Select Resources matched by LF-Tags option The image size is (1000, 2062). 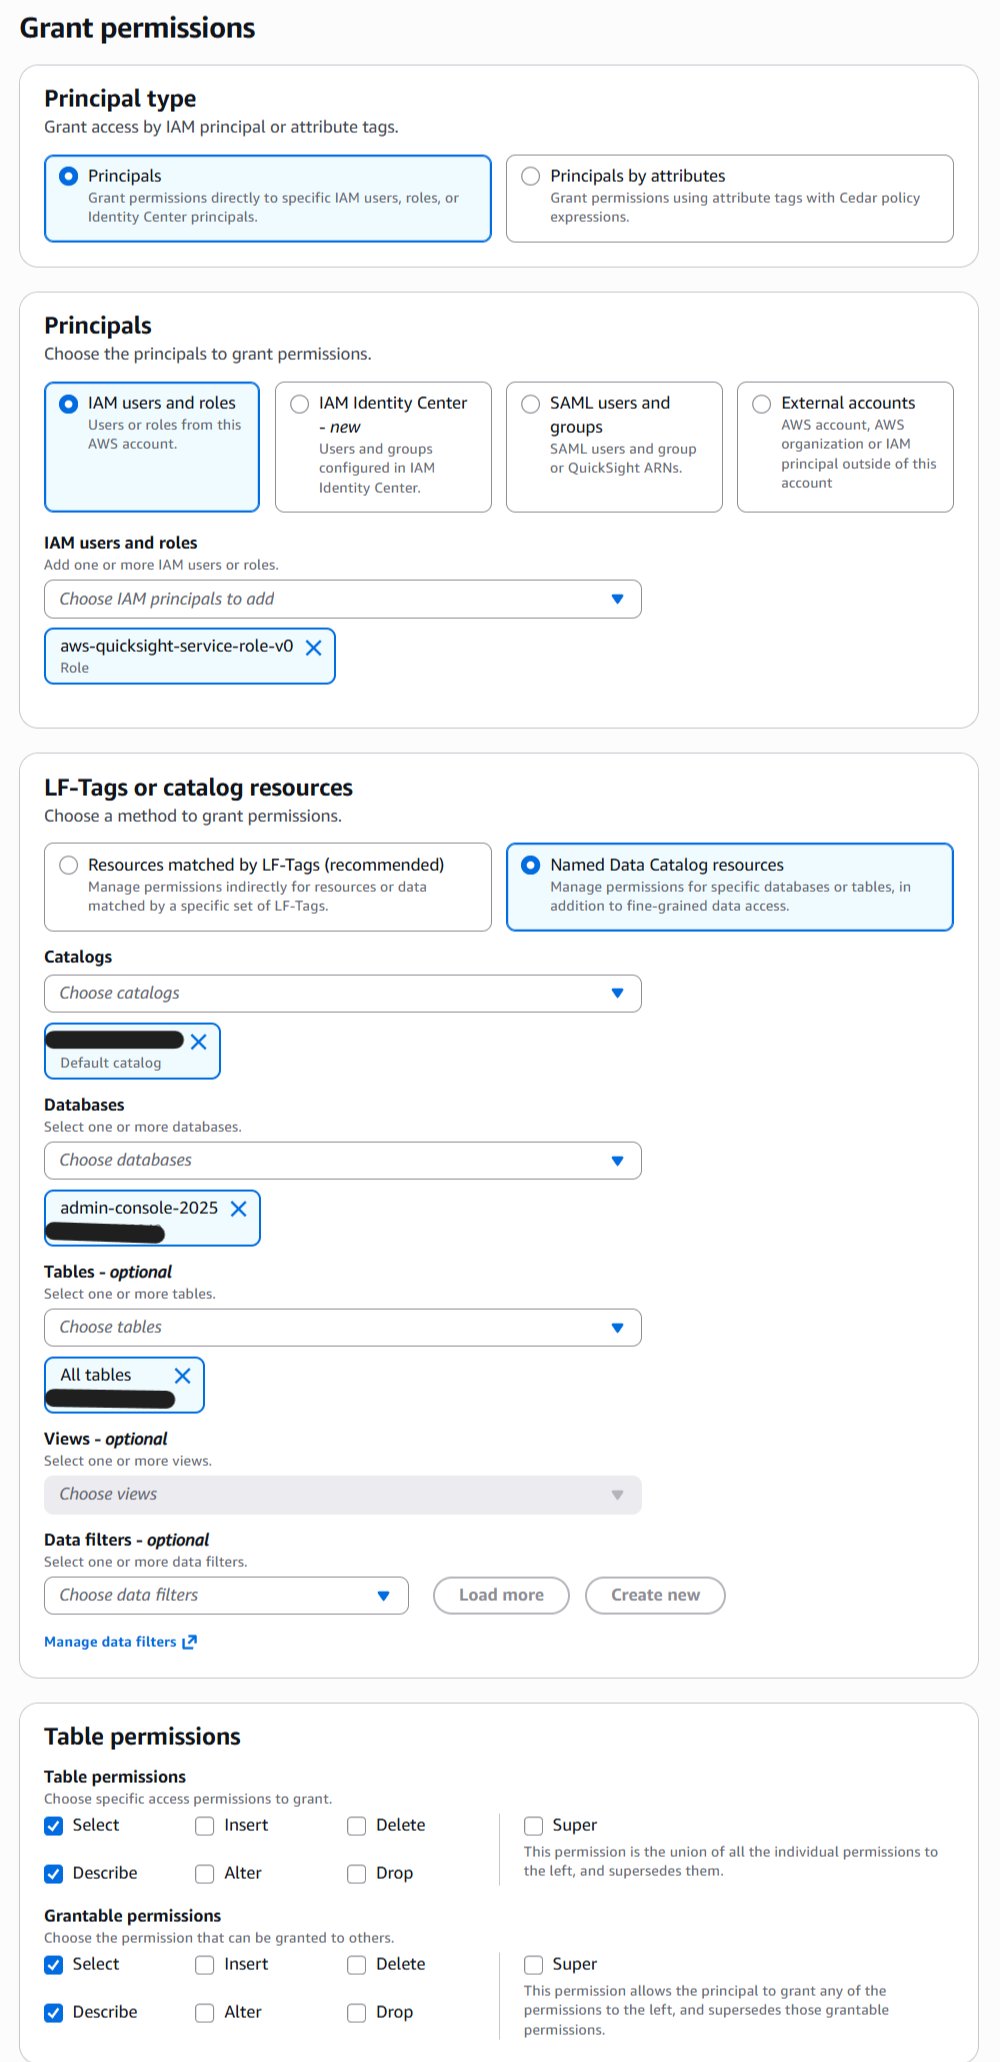click(x=69, y=865)
